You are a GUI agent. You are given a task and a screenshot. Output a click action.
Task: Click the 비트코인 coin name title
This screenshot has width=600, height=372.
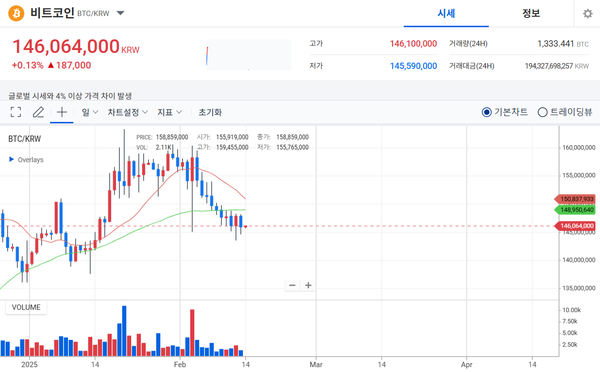pos(52,13)
